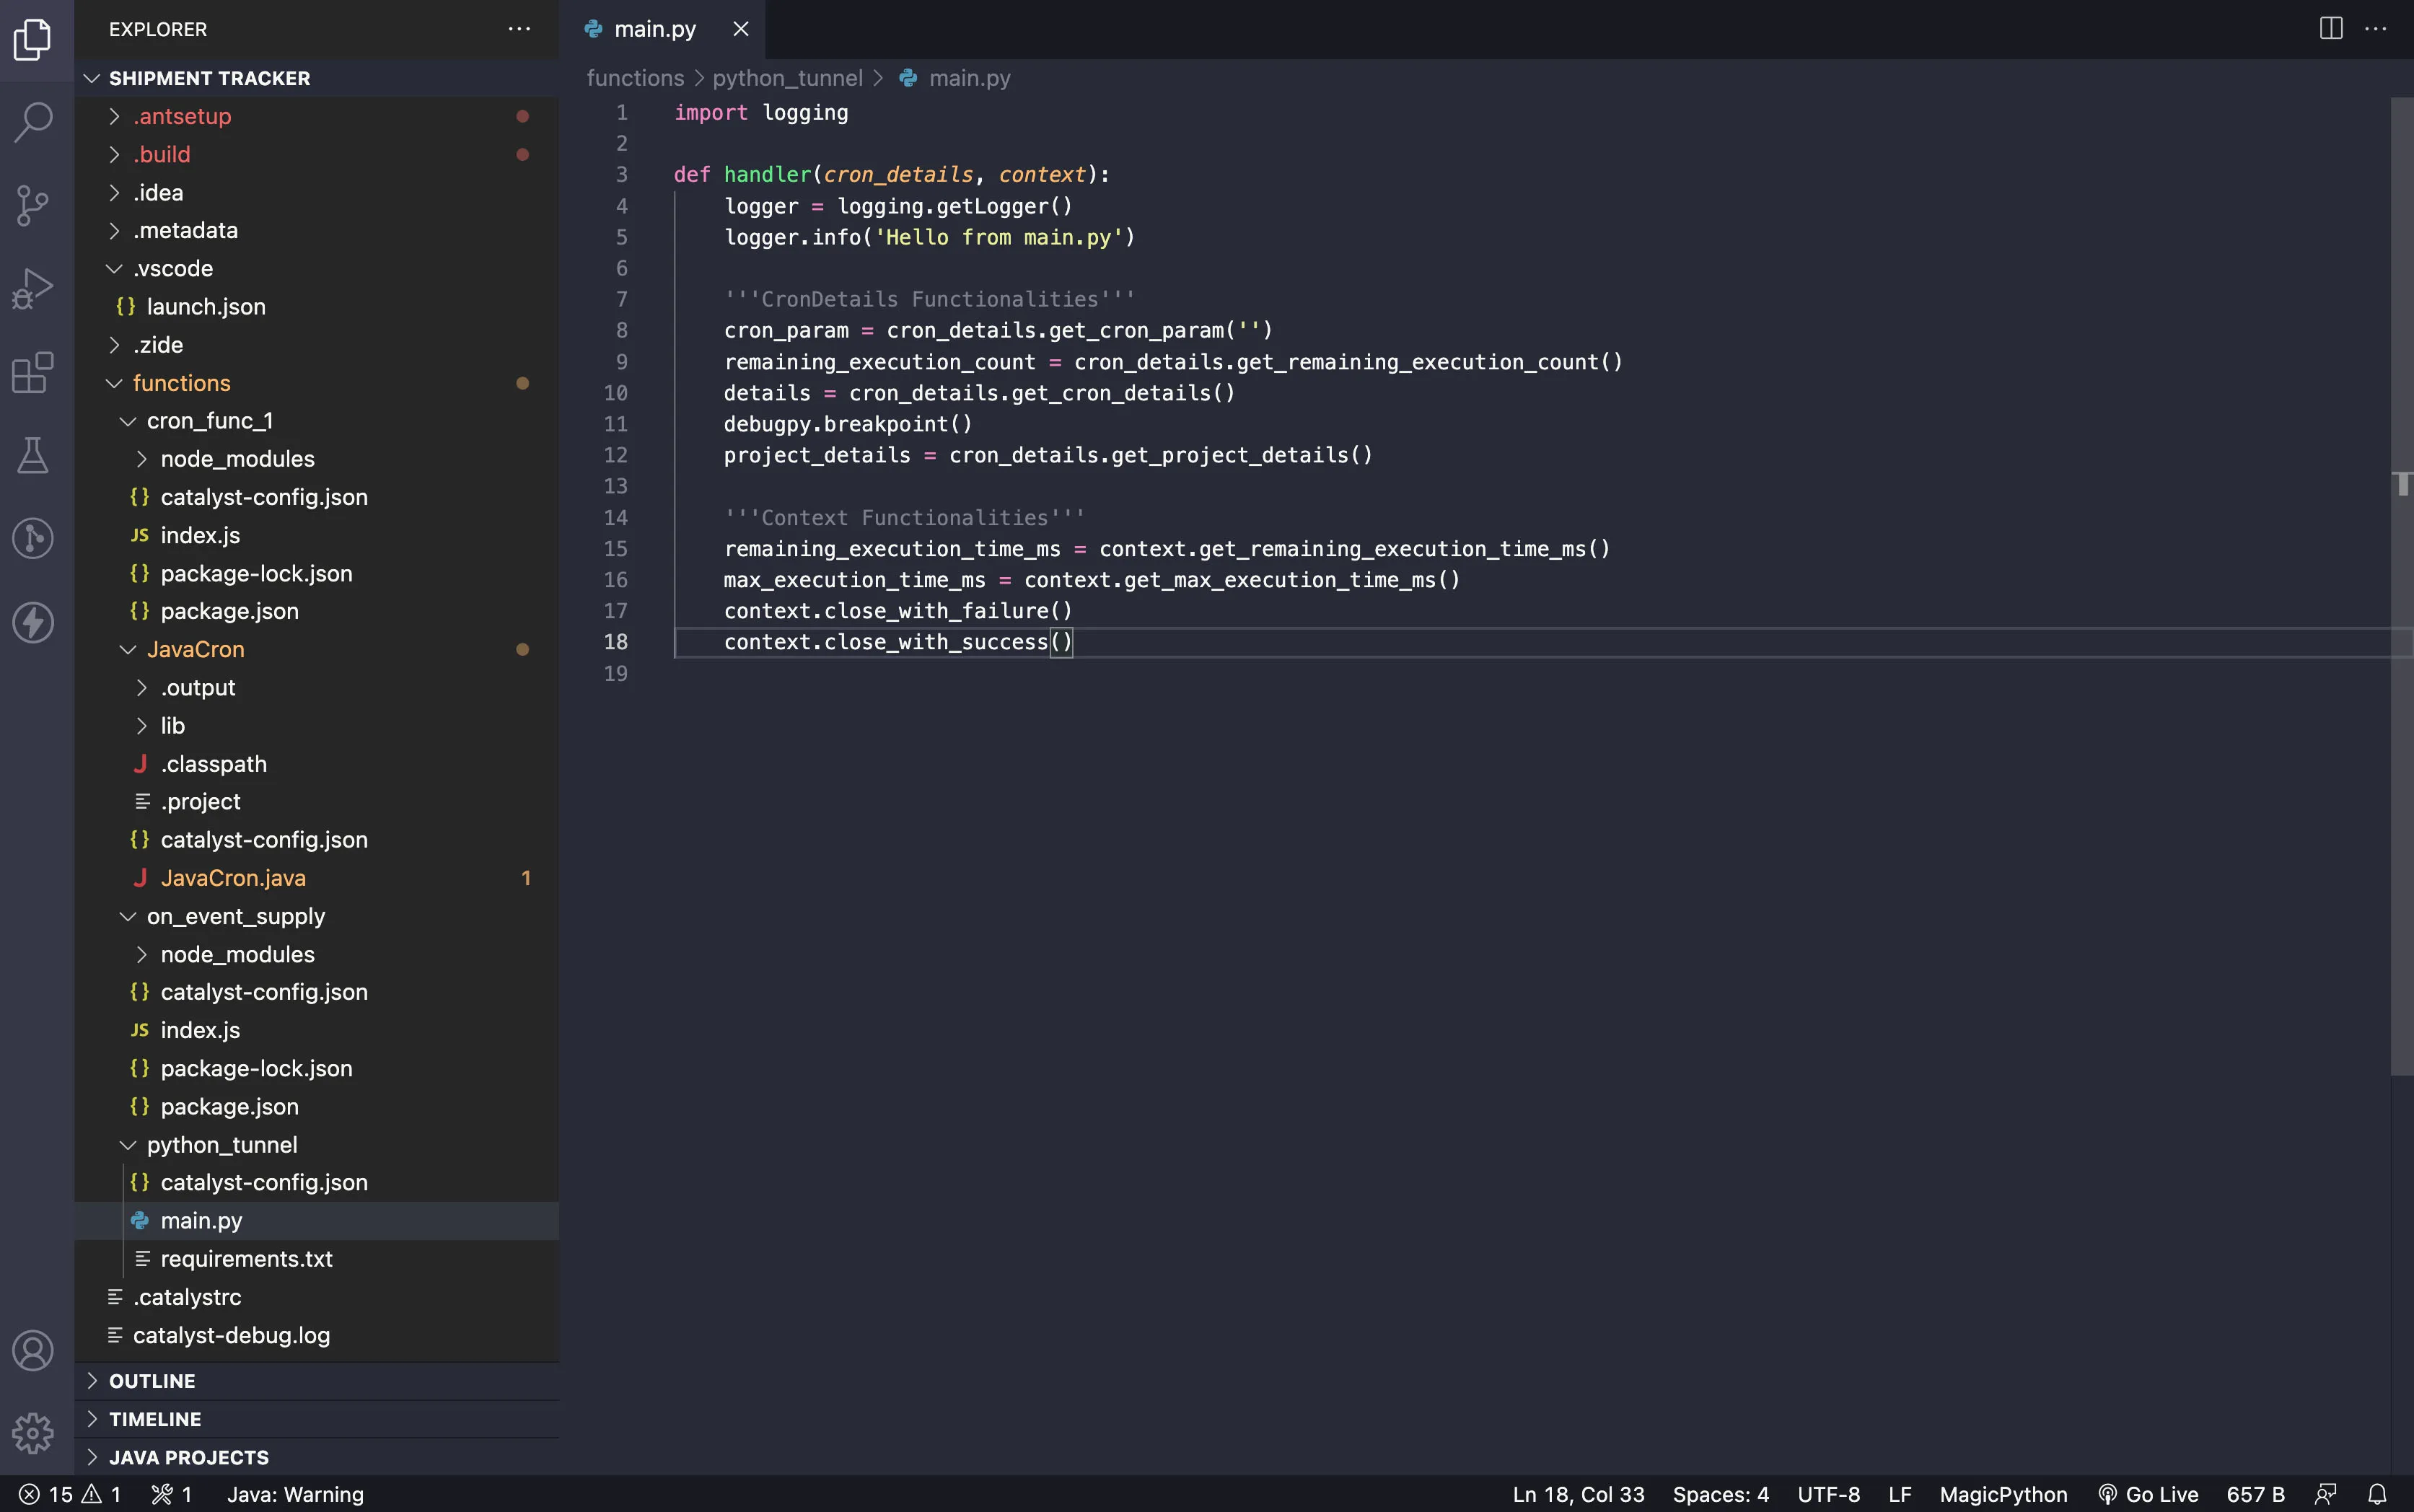Screen dimensions: 2414x1512
Task: Open JavaCron.java file
Action: click(x=316, y=878)
